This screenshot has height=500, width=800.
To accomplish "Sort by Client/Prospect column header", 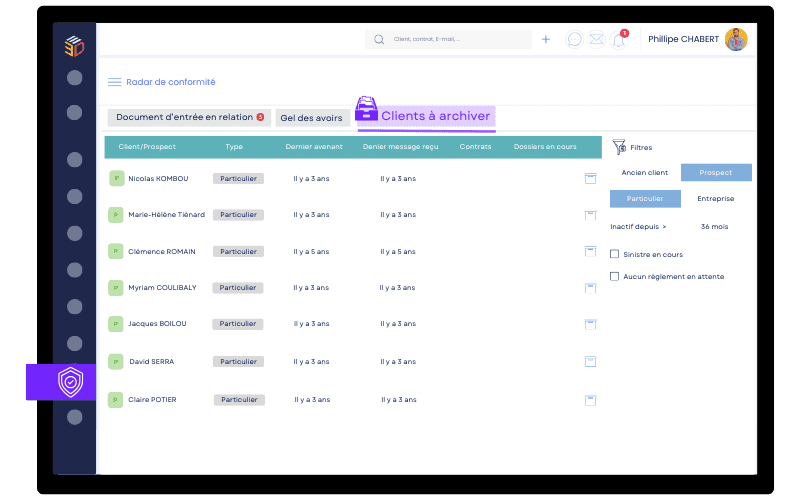I will pos(147,147).
